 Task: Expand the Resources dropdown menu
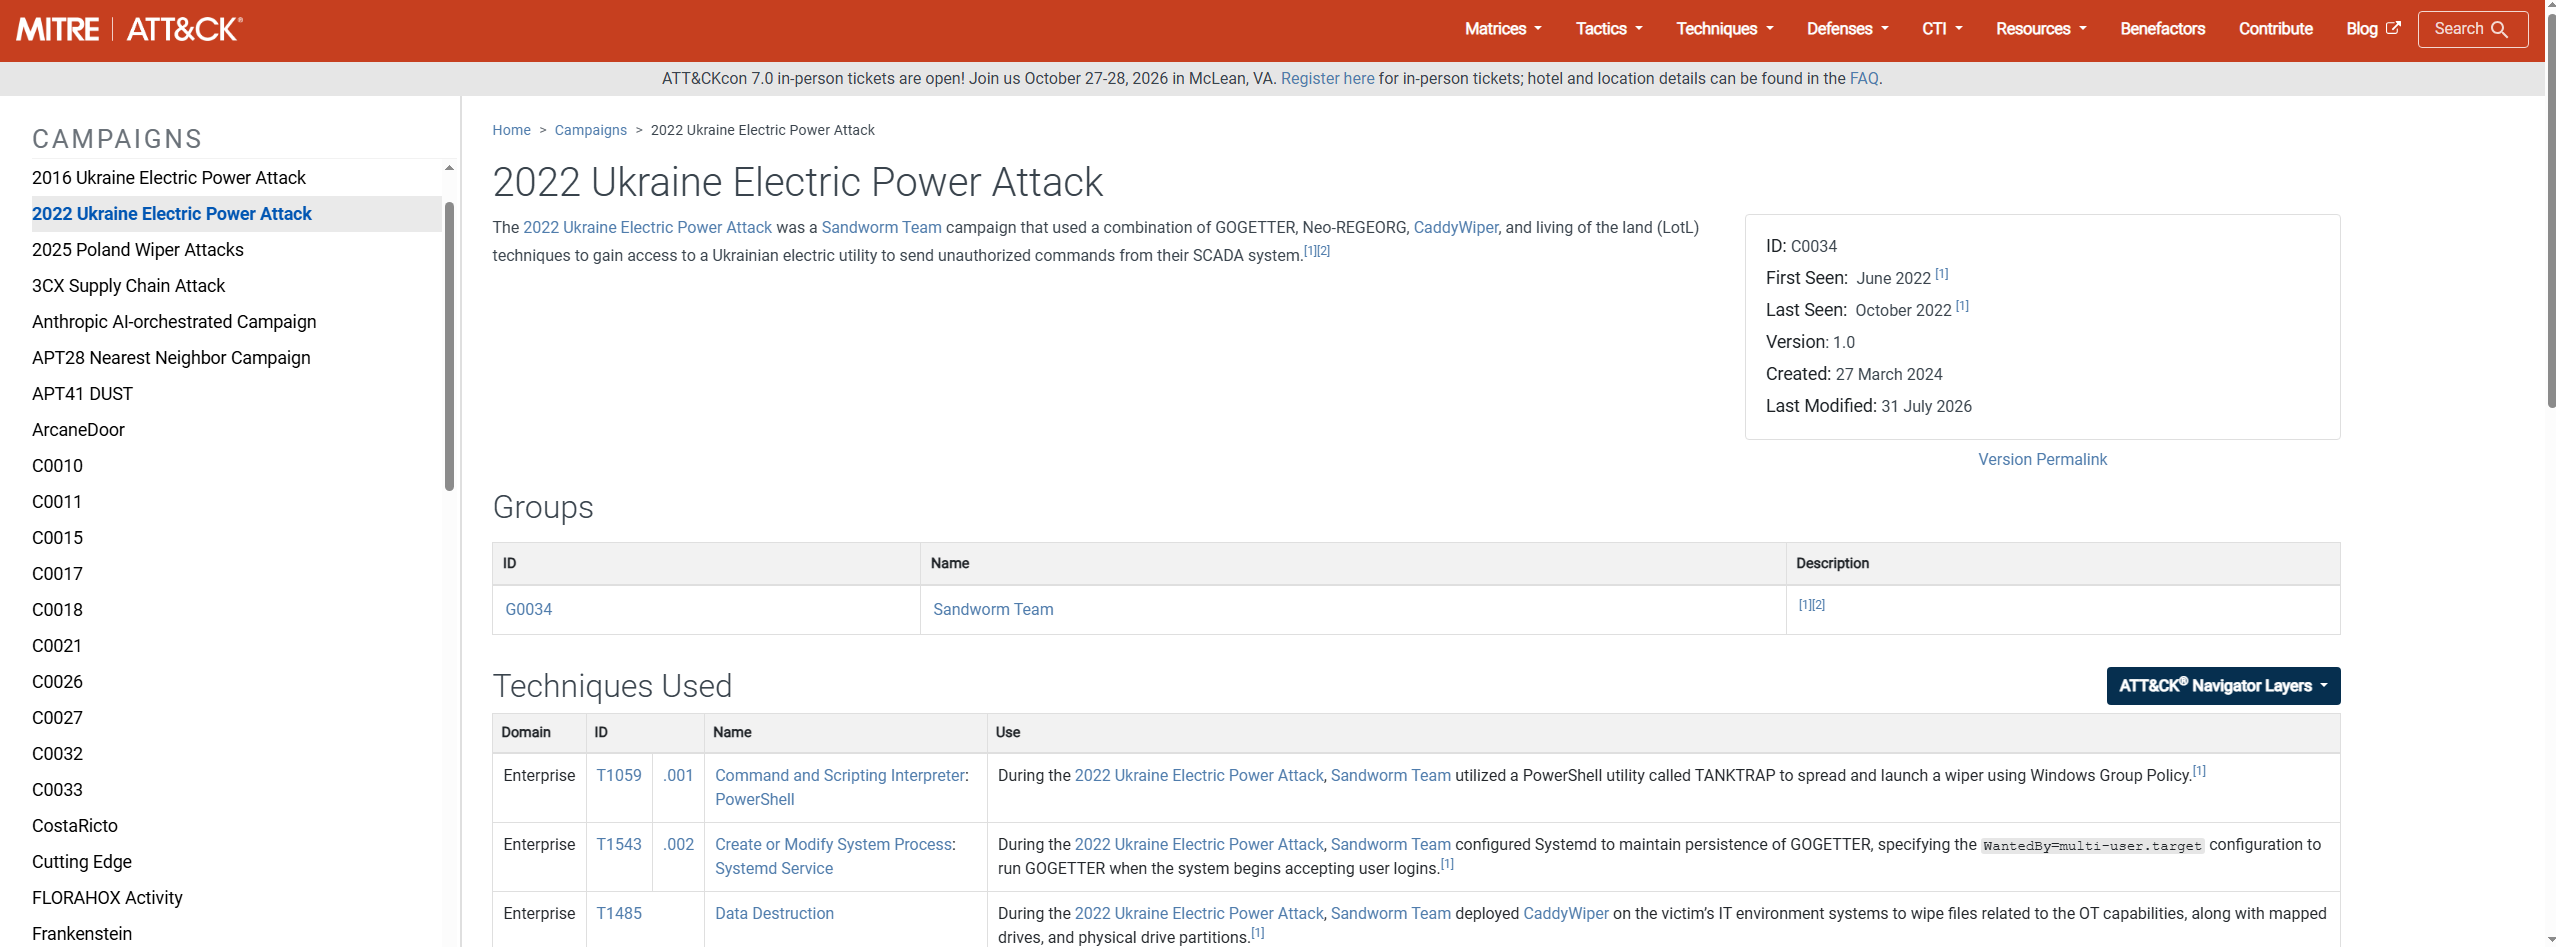(2041, 29)
